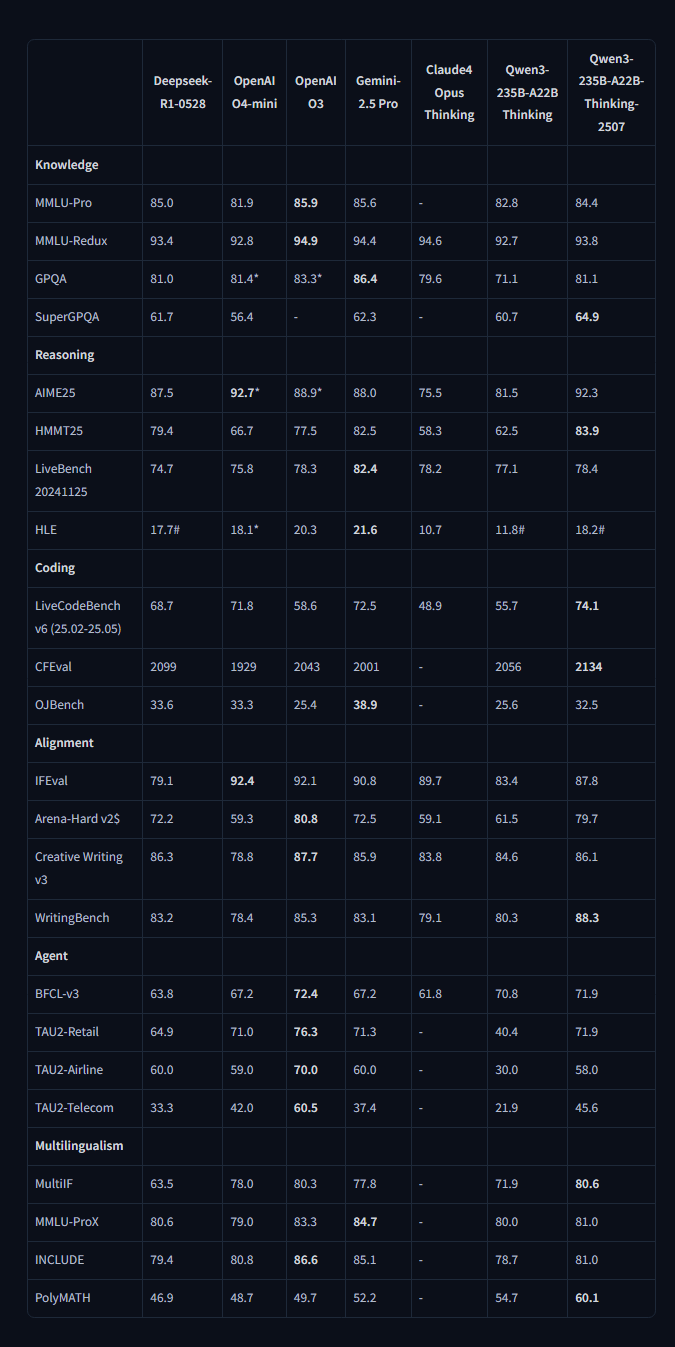Click the TAU2-Airline row label
This screenshot has width=675, height=1347.
(69, 1070)
